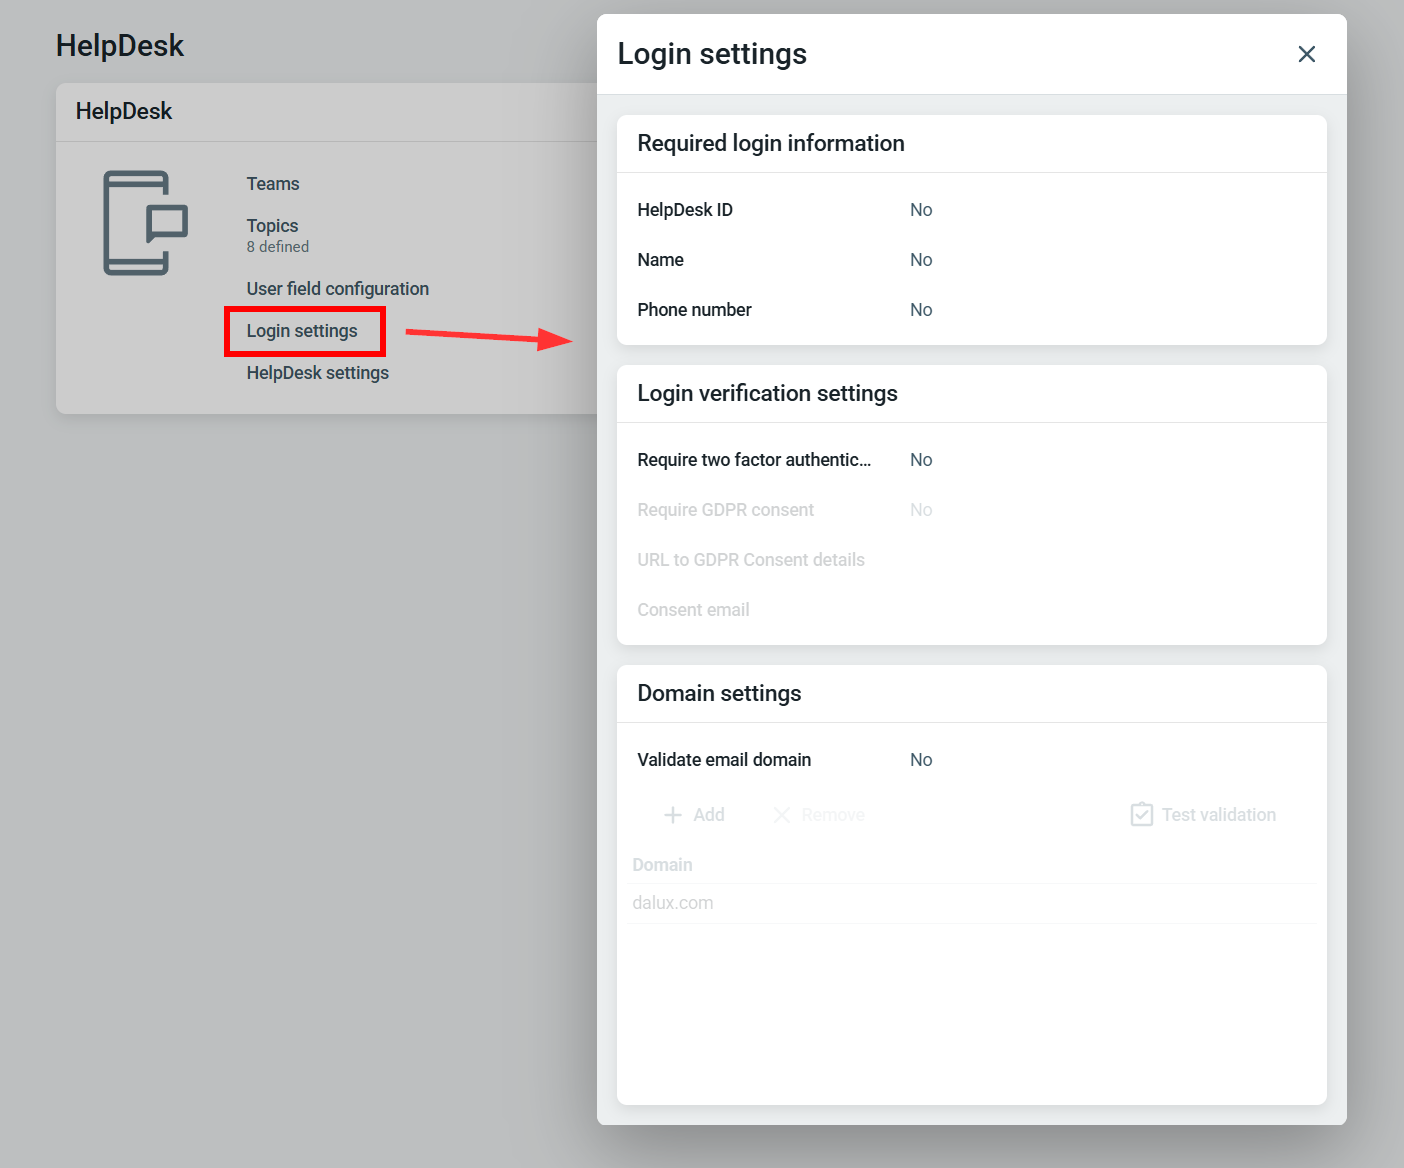
Task: Close the Login settings panel
Action: (1306, 54)
